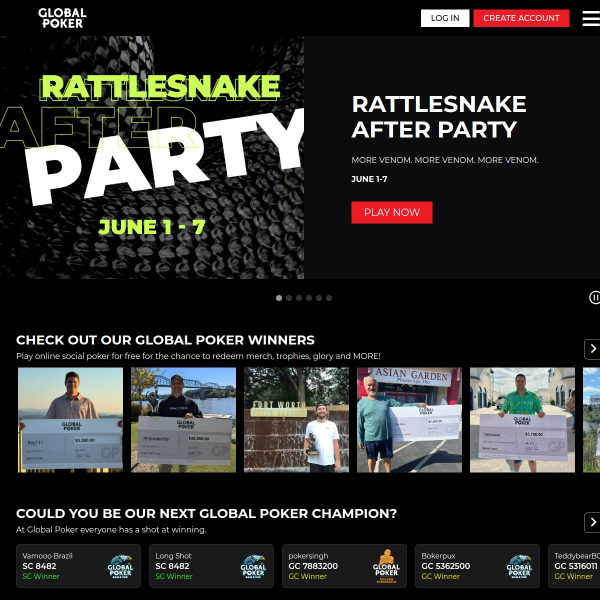
Task: Select the fifth carousel dot
Action: [319, 298]
